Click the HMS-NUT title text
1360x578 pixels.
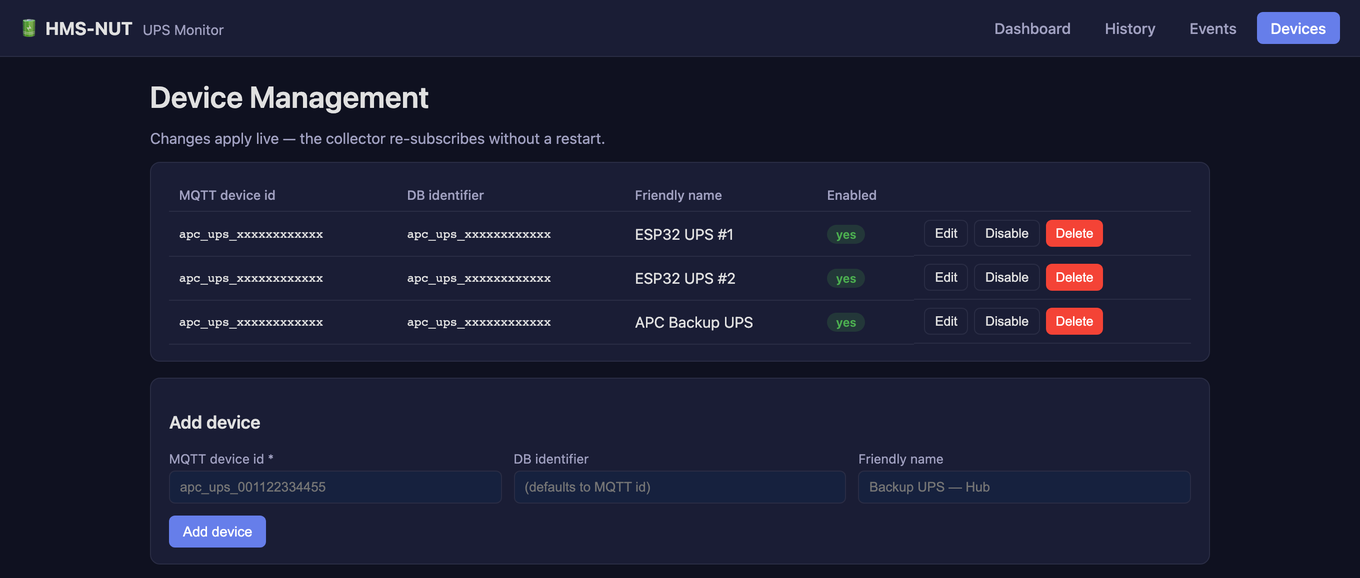(89, 29)
